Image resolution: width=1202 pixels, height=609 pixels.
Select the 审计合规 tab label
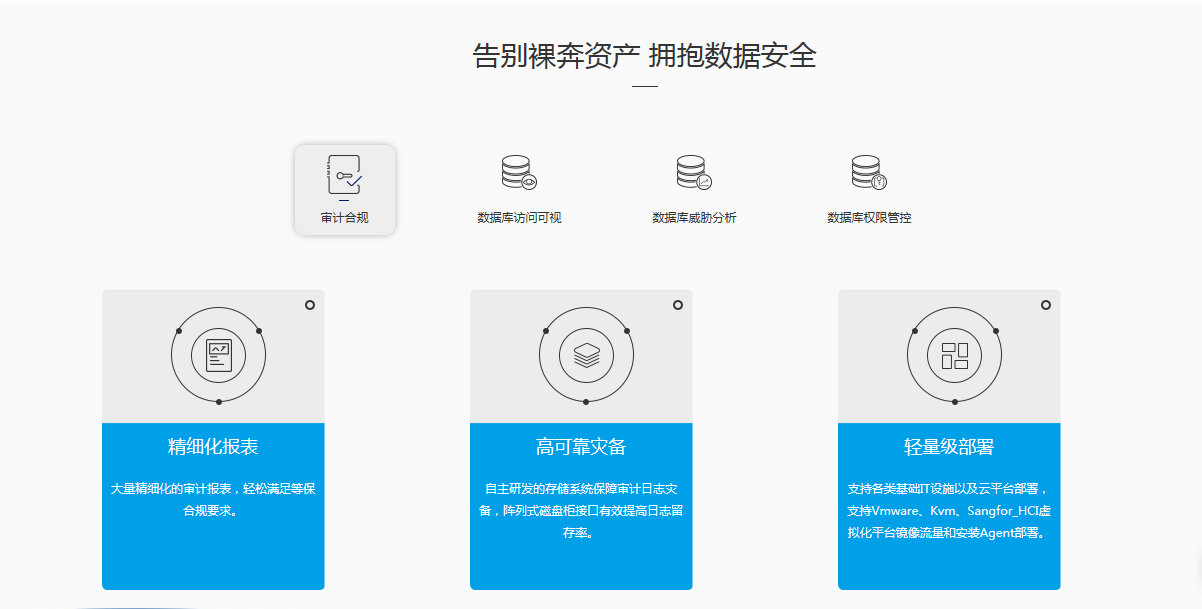[x=345, y=218]
